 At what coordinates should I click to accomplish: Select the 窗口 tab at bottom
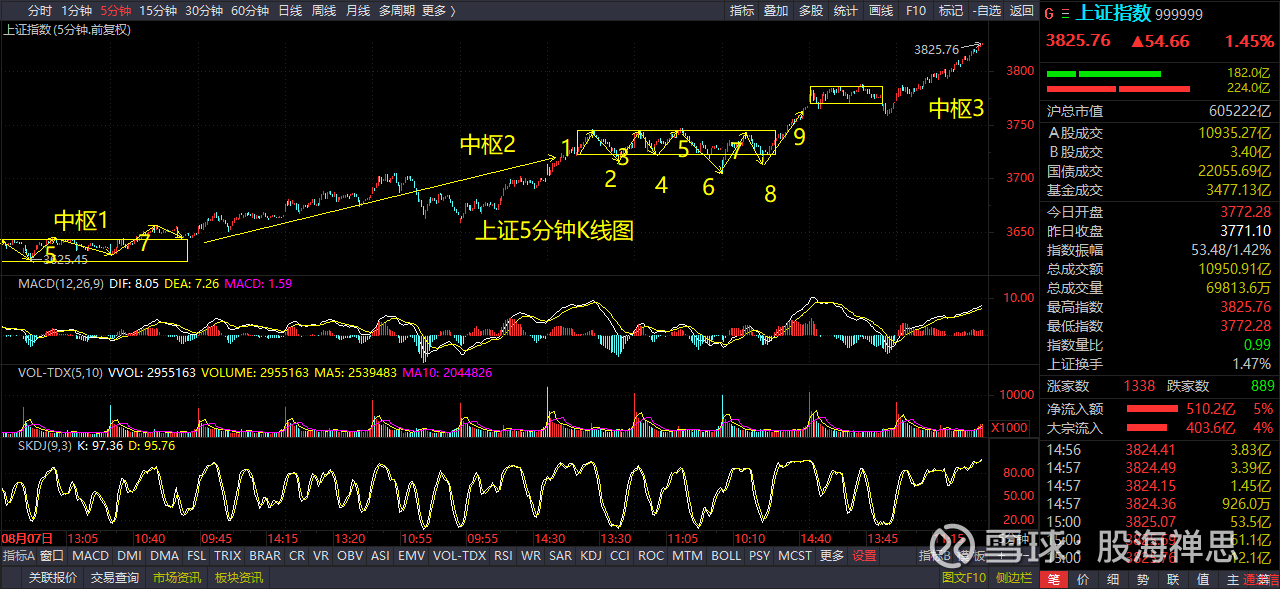click(x=52, y=556)
